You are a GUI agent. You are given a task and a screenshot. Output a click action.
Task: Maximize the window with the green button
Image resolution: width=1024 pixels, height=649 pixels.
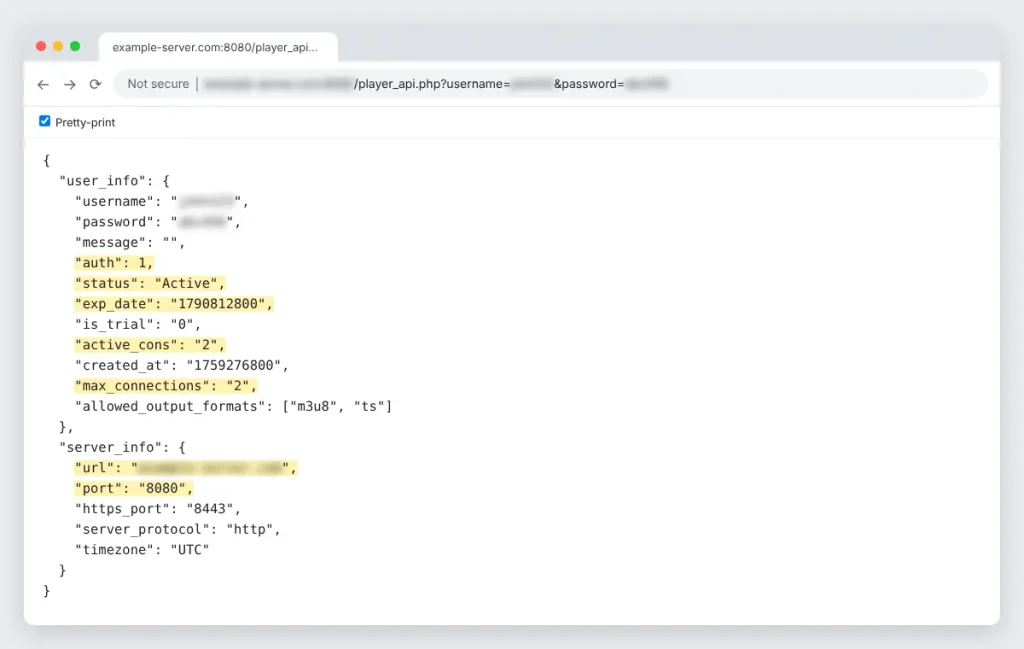[x=75, y=46]
